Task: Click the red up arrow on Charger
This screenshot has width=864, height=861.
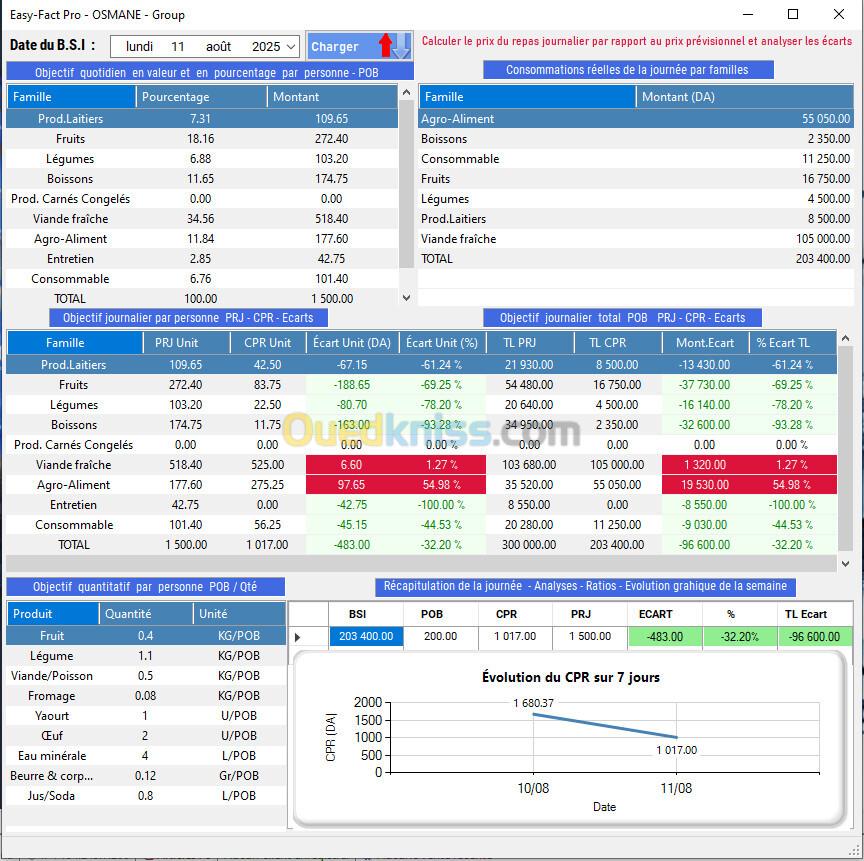Action: click(386, 45)
